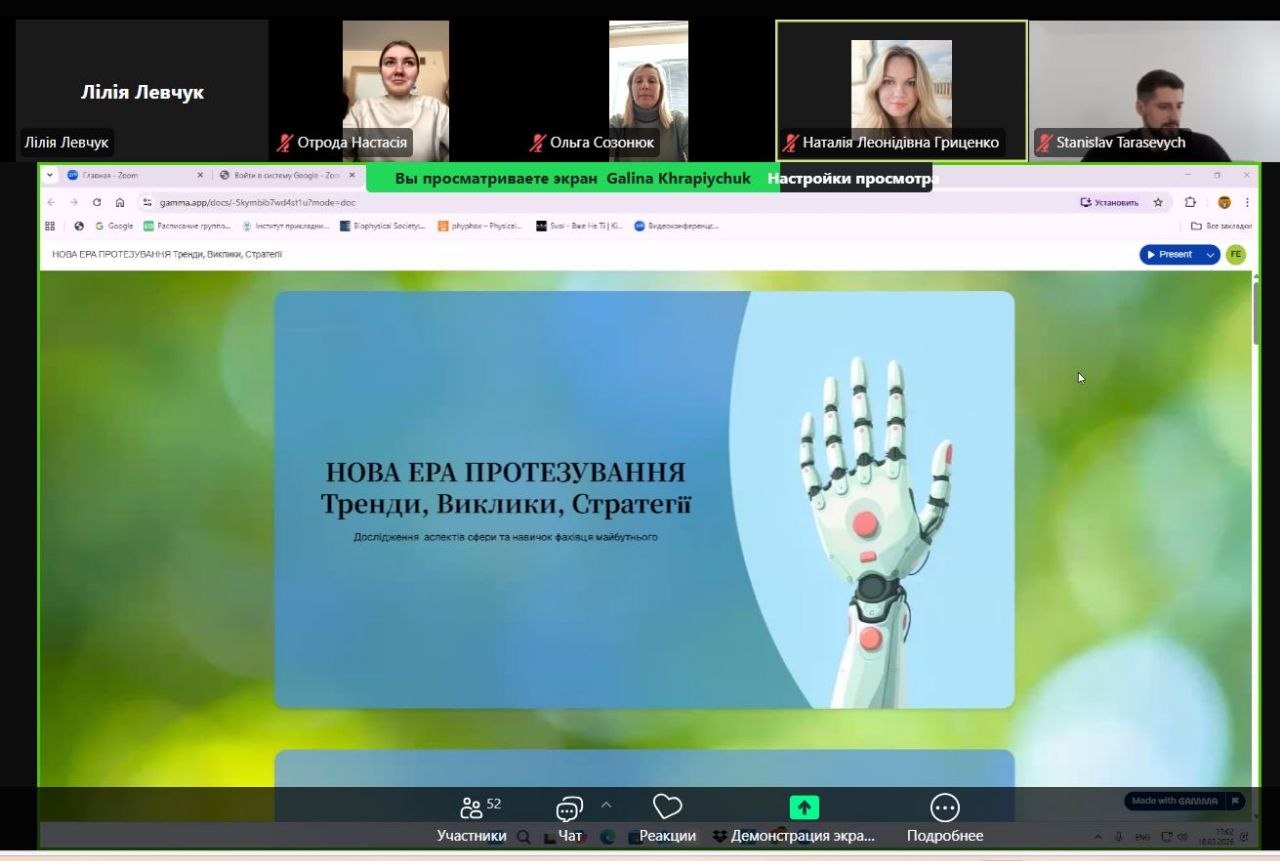Click the green share screen icon

803,808
